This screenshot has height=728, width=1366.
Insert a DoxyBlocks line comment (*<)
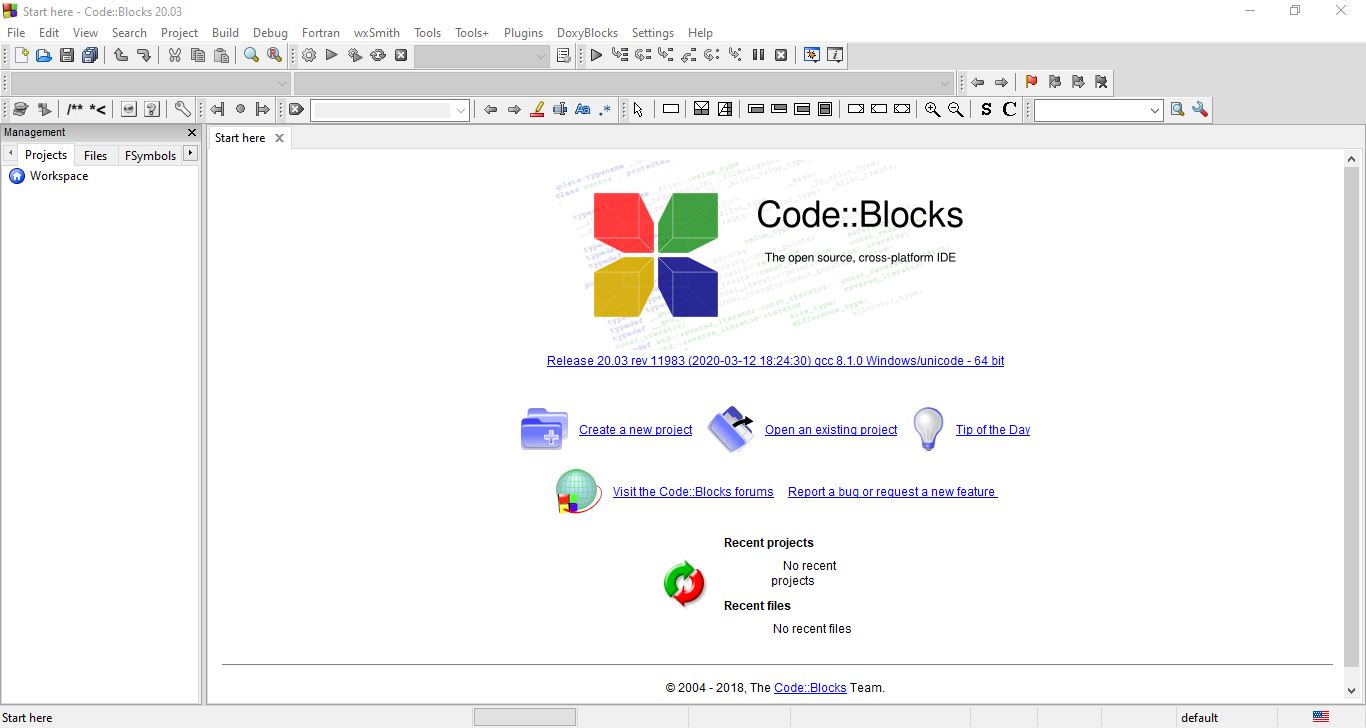click(98, 110)
